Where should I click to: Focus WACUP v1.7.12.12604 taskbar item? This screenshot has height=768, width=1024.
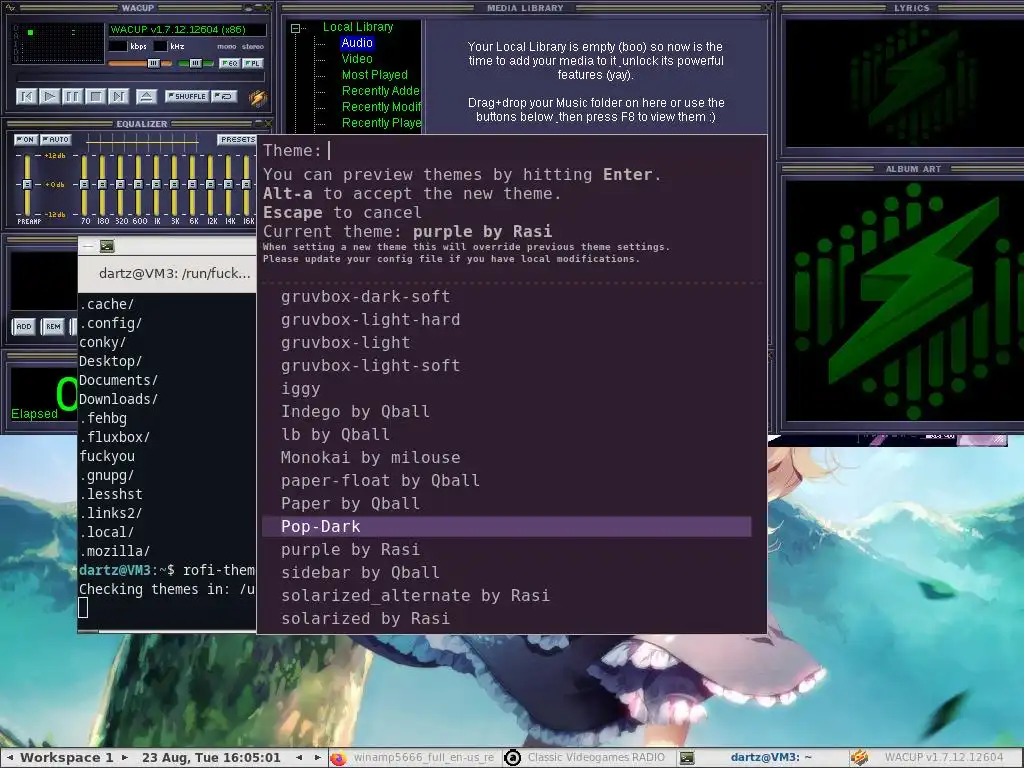(x=935, y=758)
